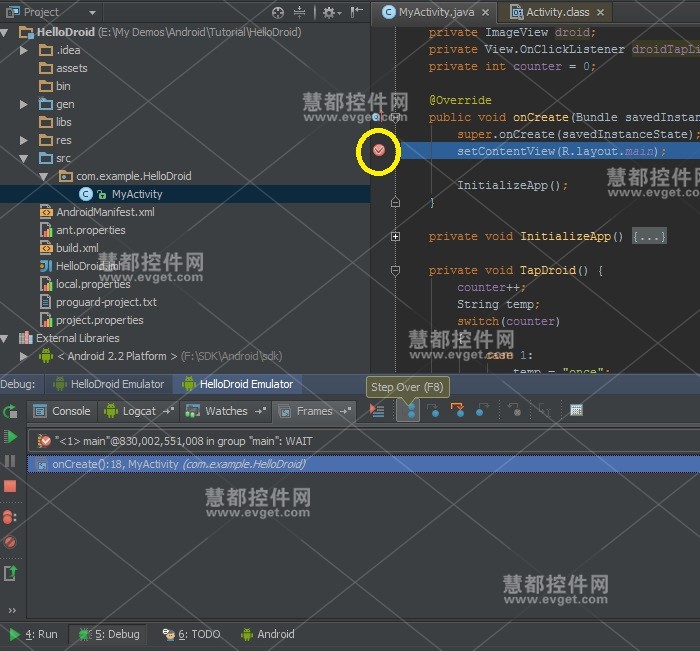The image size is (700, 651).
Task: Collapse the src folder
Action: pyautogui.click(x=24, y=159)
